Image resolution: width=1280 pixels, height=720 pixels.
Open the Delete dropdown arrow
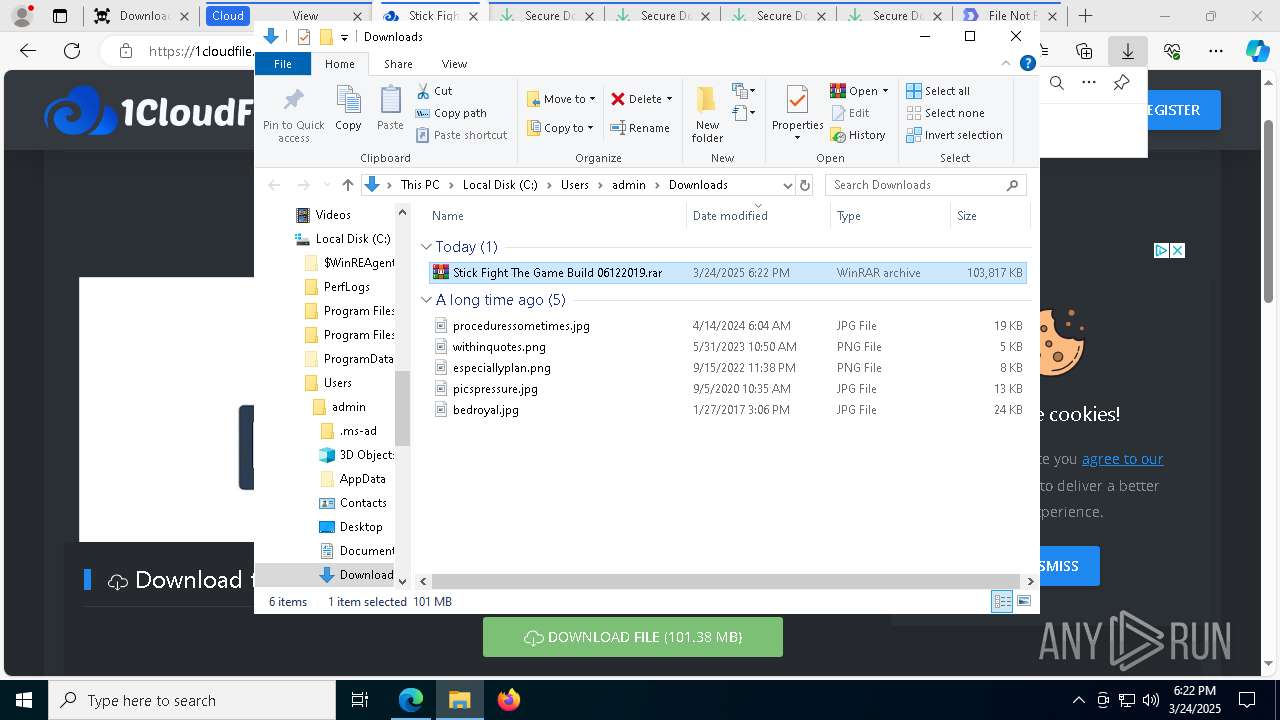click(669, 99)
